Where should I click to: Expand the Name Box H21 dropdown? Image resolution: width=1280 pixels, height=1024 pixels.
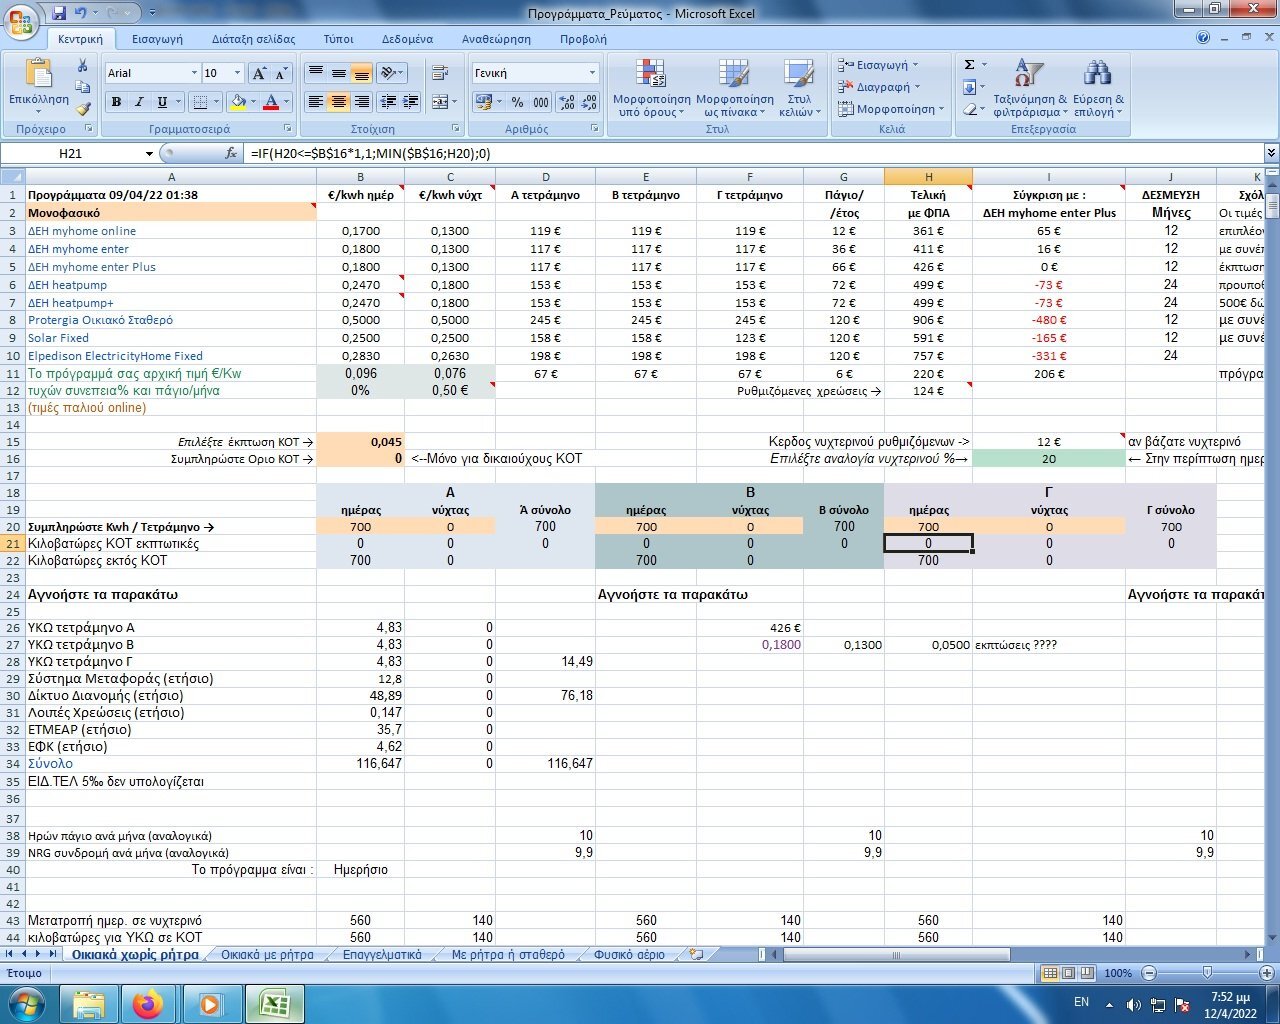click(x=149, y=154)
